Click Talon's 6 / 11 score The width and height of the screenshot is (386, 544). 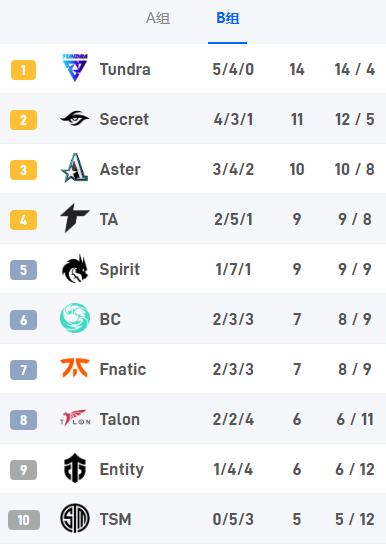355,419
